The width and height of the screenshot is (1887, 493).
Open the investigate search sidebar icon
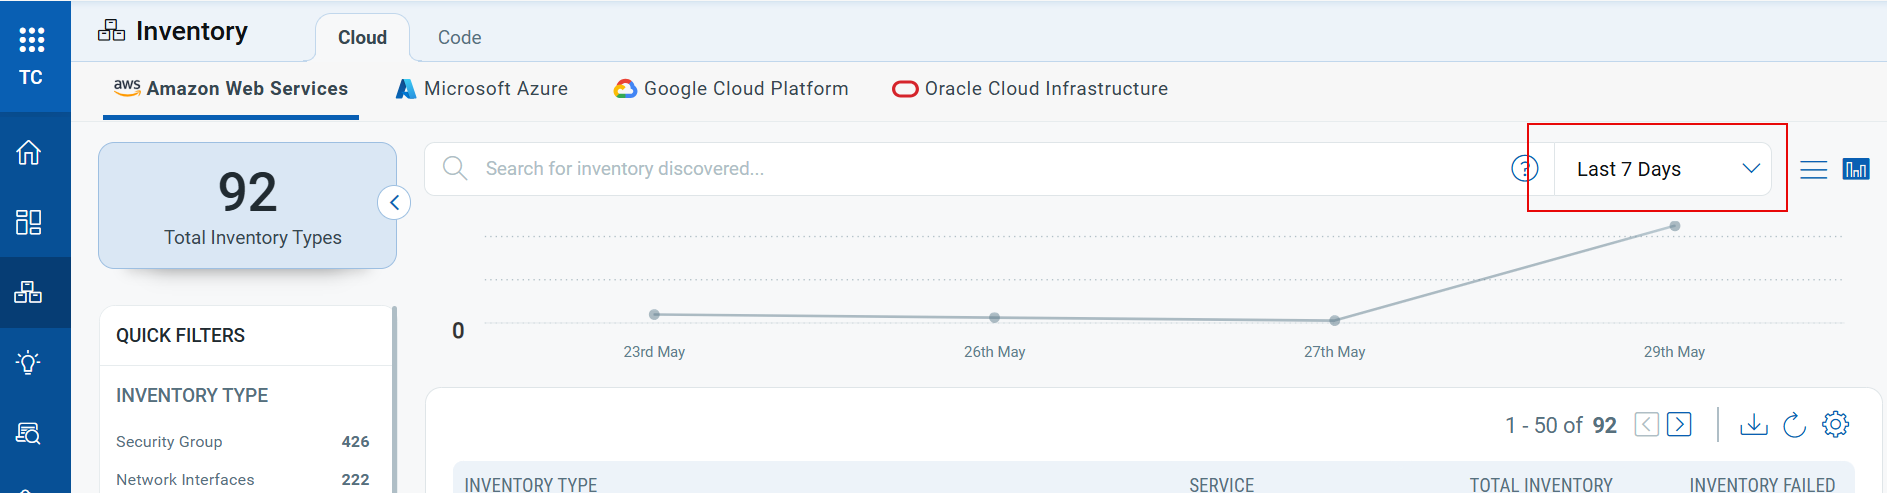coord(29,433)
